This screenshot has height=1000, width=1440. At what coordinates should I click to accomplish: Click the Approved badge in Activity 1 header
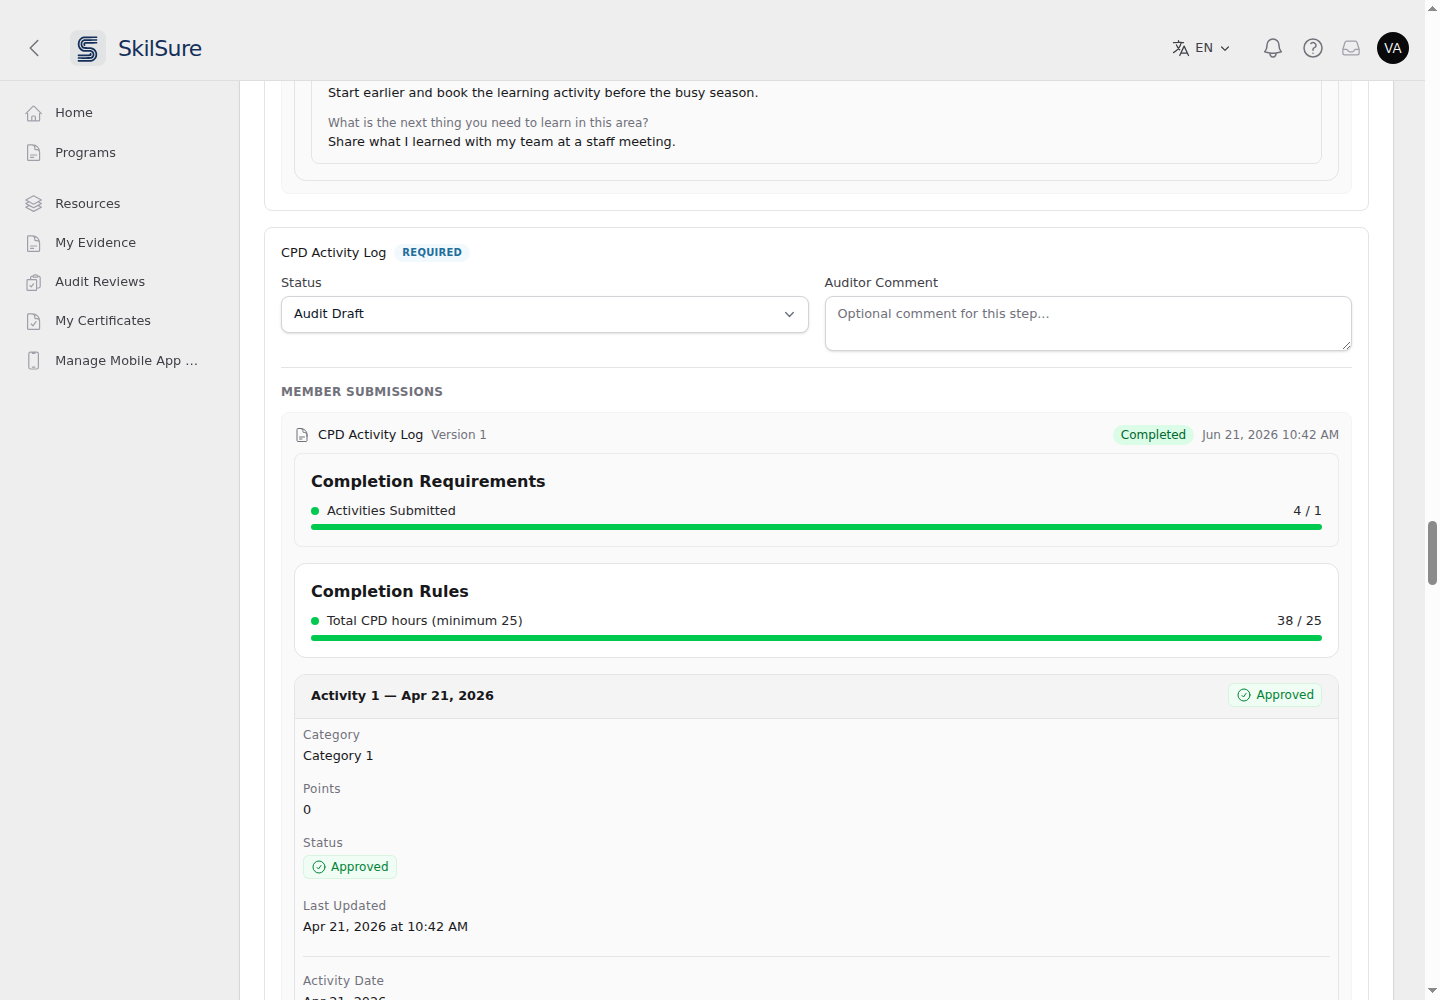tap(1275, 695)
